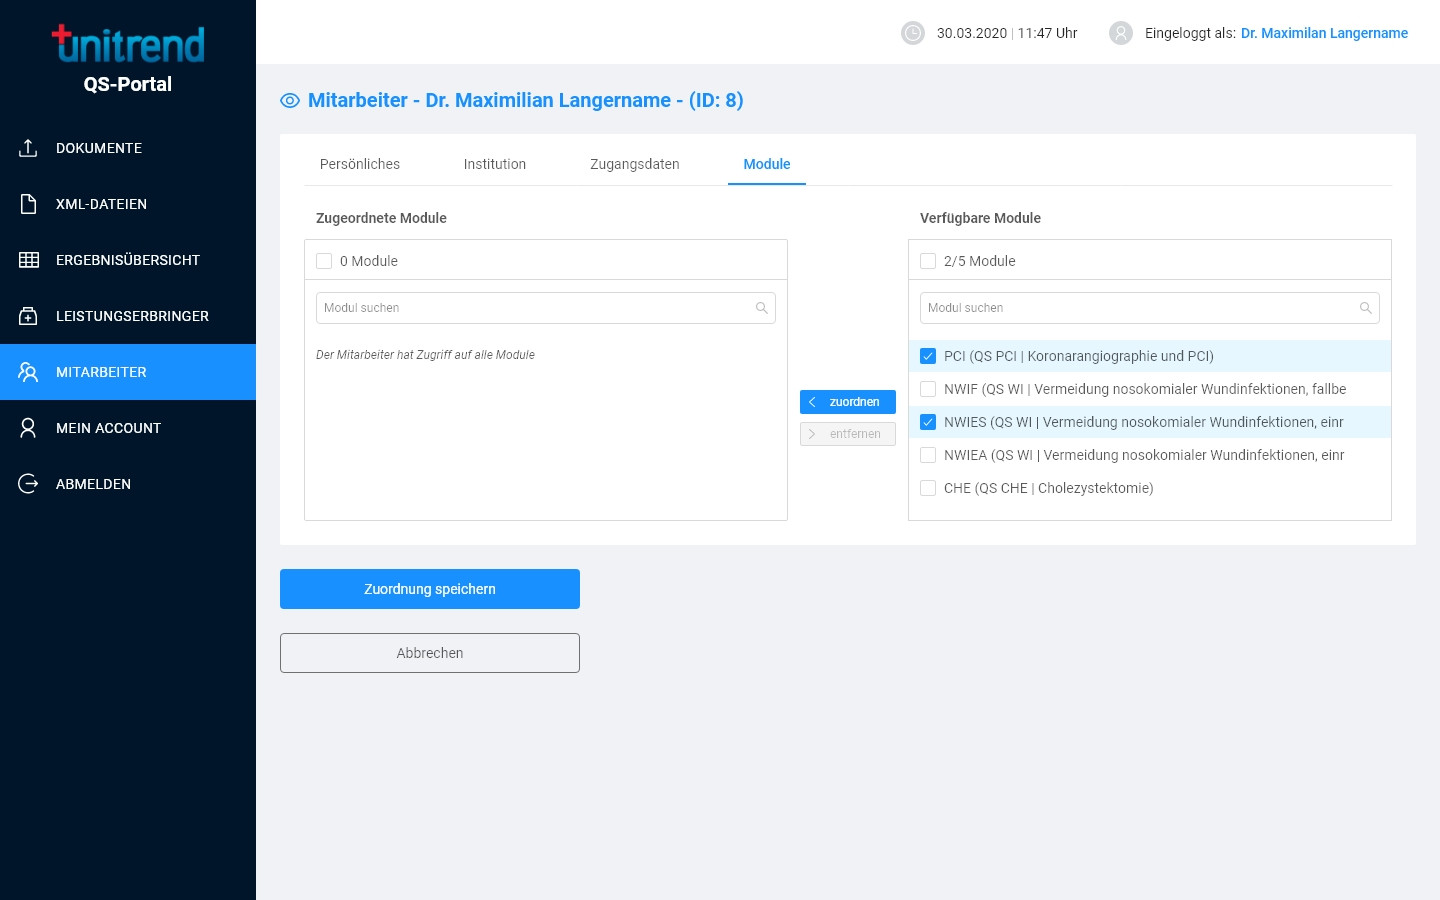
Task: Click Zuordnung speichern button
Action: pyautogui.click(x=430, y=589)
